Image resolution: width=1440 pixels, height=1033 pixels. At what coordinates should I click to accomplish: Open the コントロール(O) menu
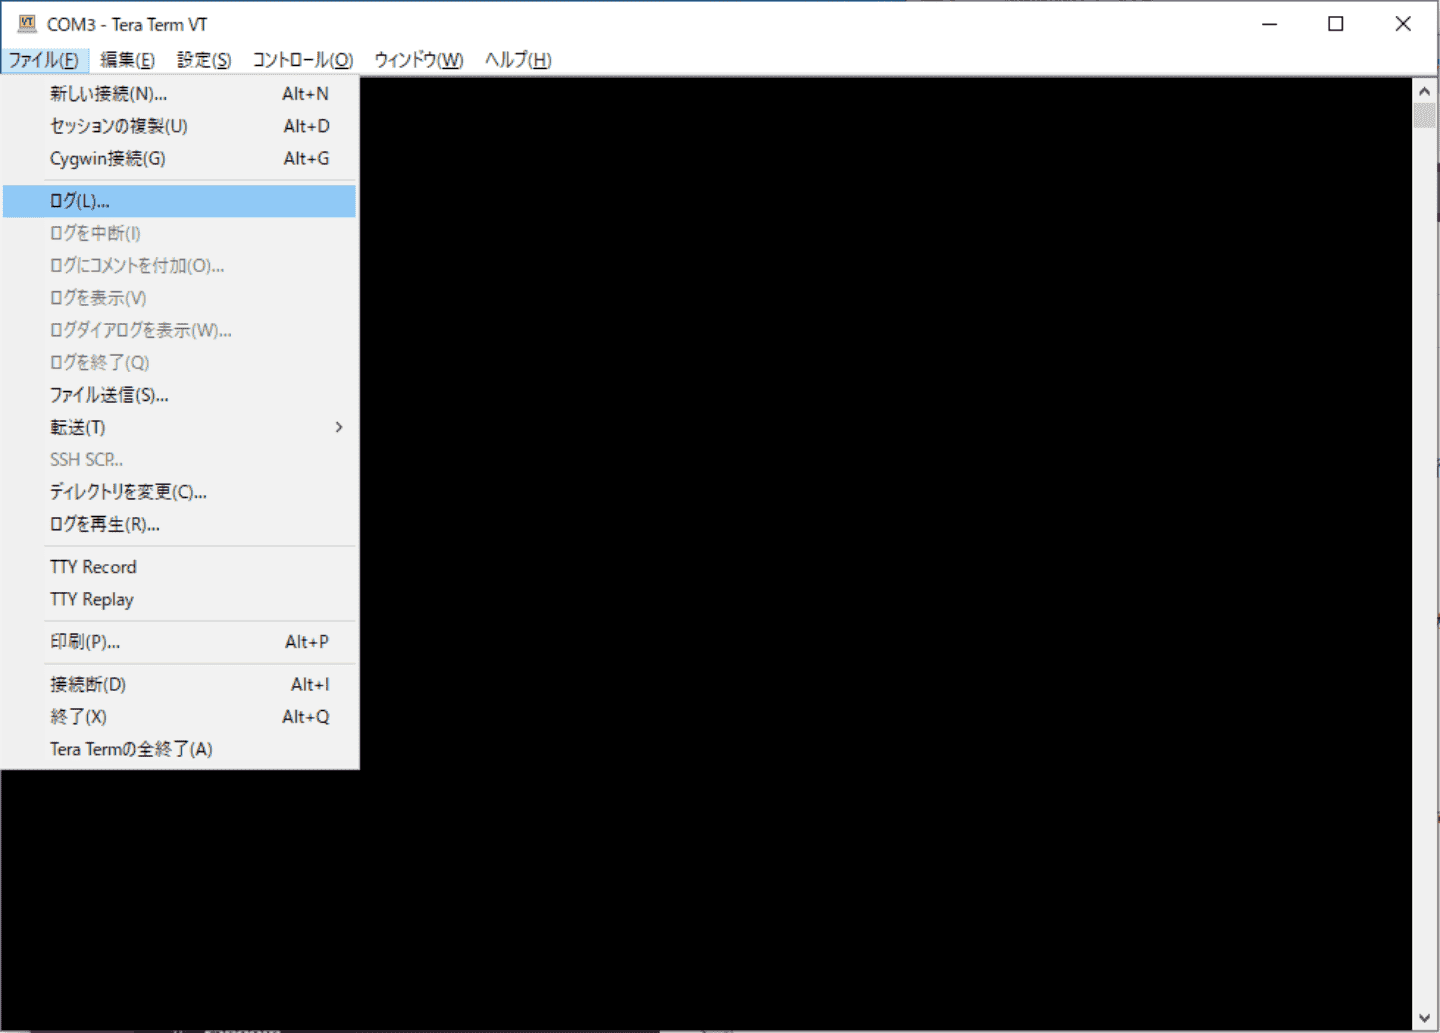302,60
